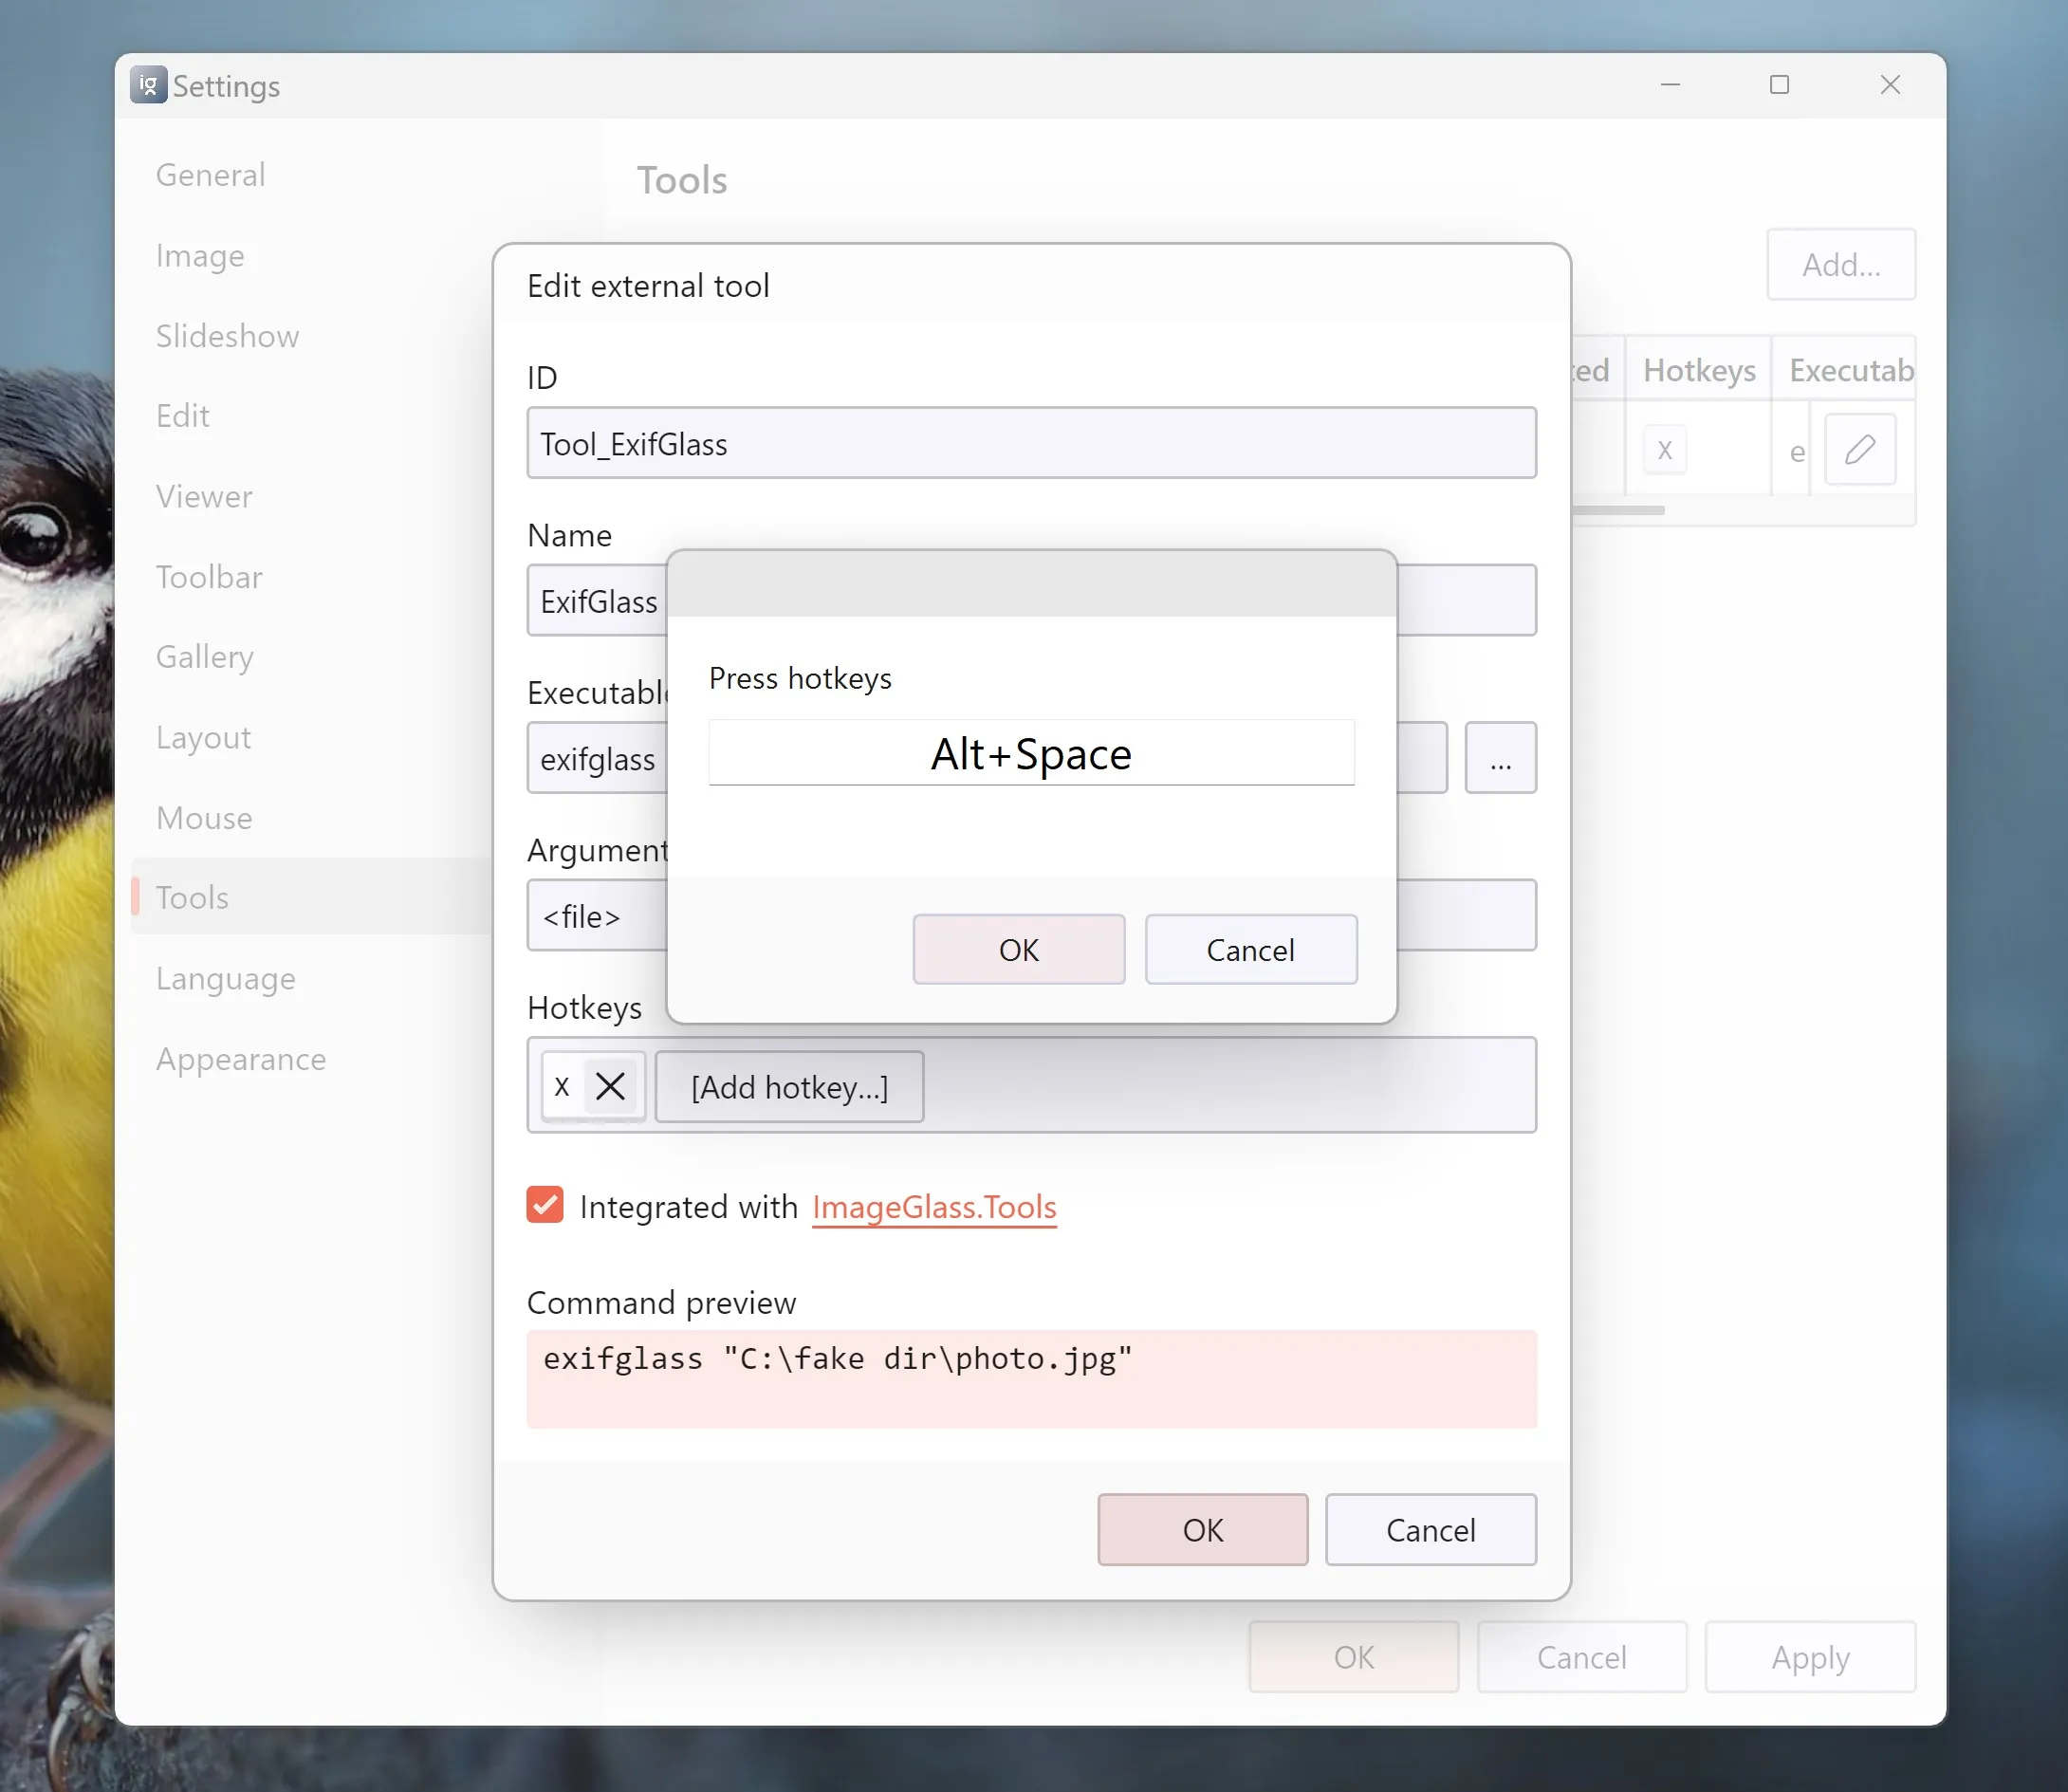Uncheck Integrated with ImageGlass.Tools checkbox

[x=545, y=1205]
